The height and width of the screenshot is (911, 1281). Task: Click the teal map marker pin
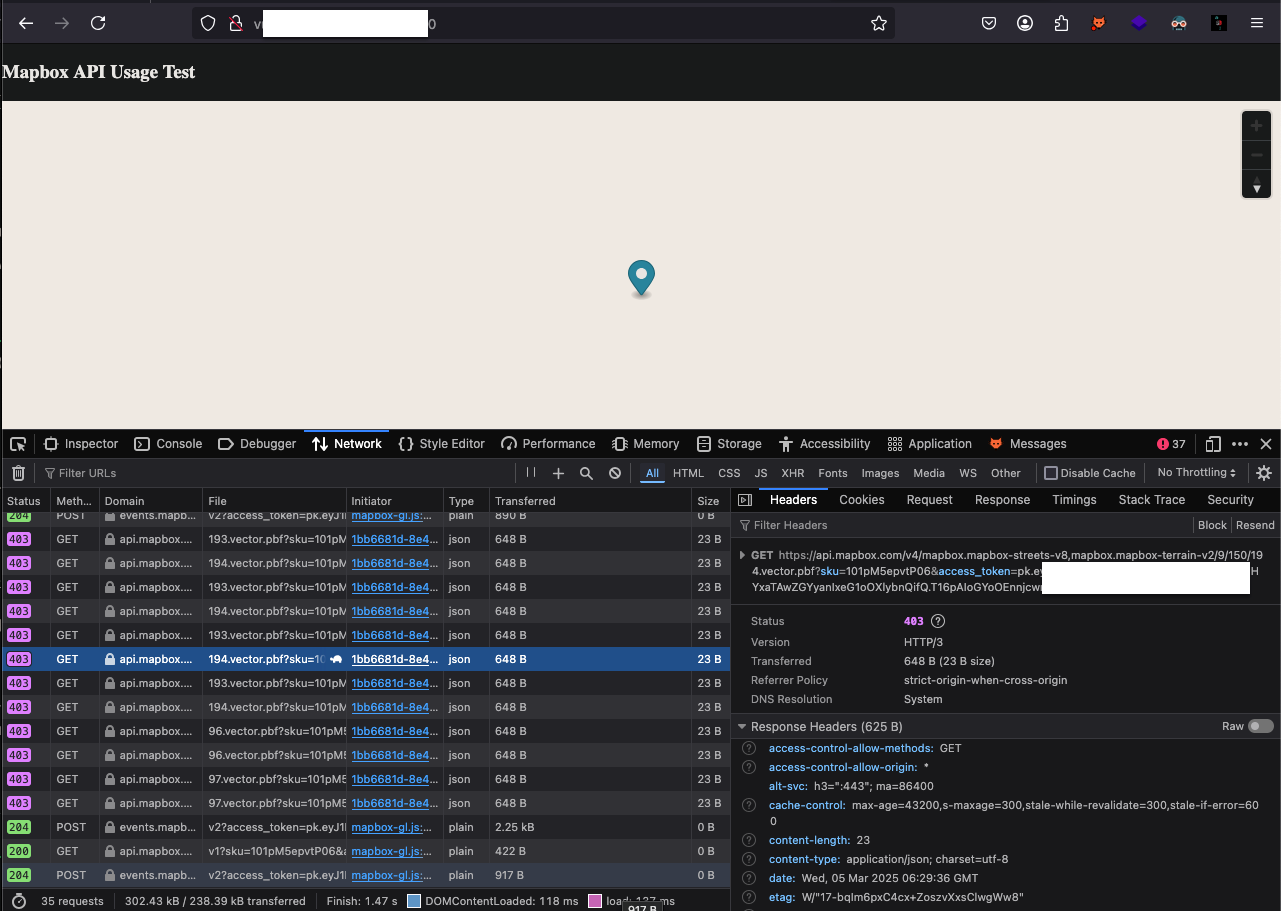(641, 278)
